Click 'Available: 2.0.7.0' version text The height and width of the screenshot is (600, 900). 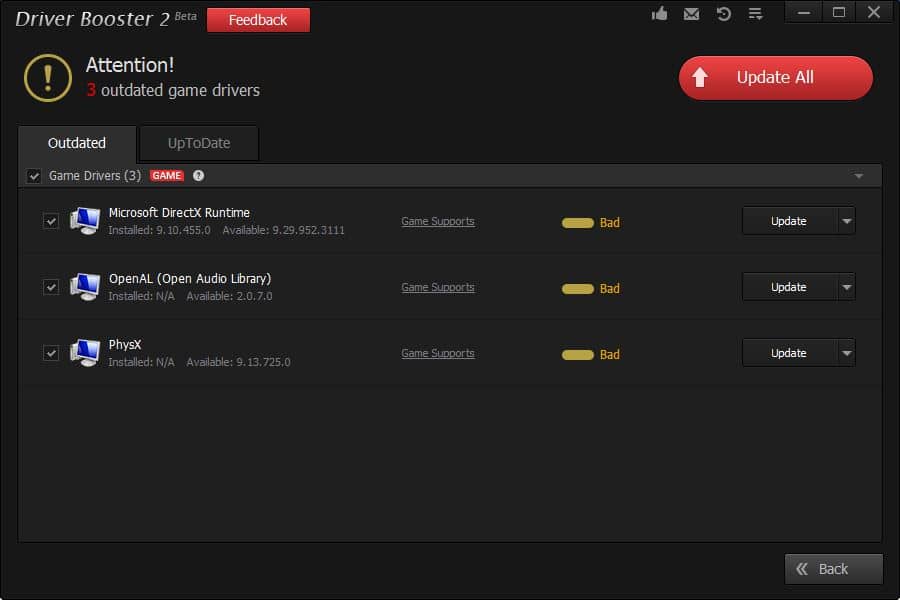(230, 296)
